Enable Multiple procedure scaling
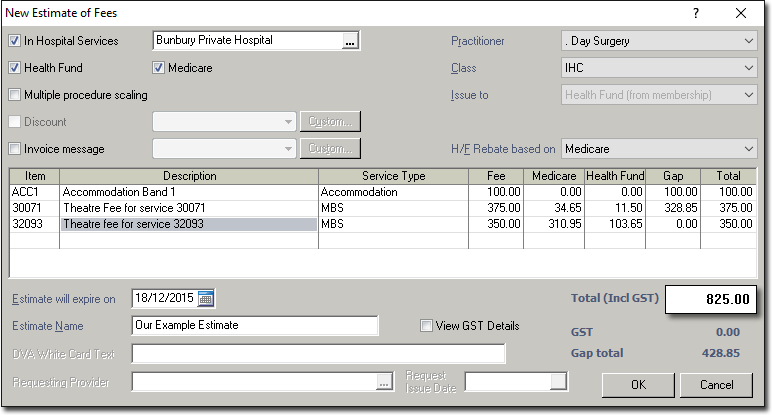 pyautogui.click(x=15, y=95)
